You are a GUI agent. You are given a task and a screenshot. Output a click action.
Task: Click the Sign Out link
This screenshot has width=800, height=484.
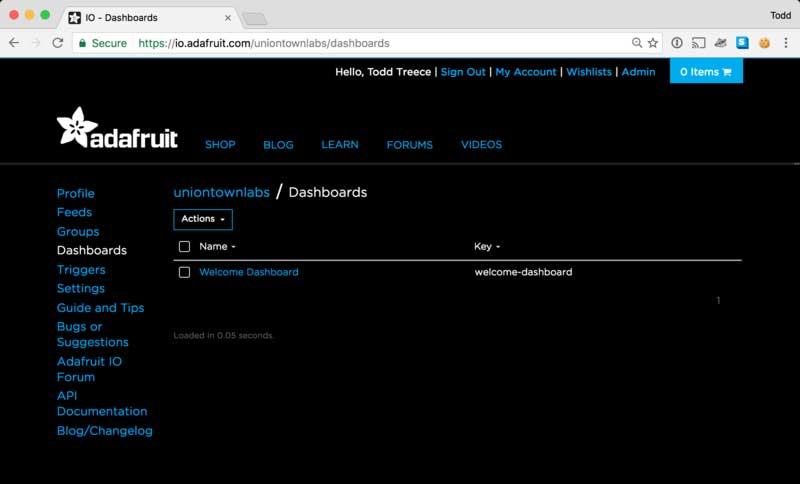463,72
